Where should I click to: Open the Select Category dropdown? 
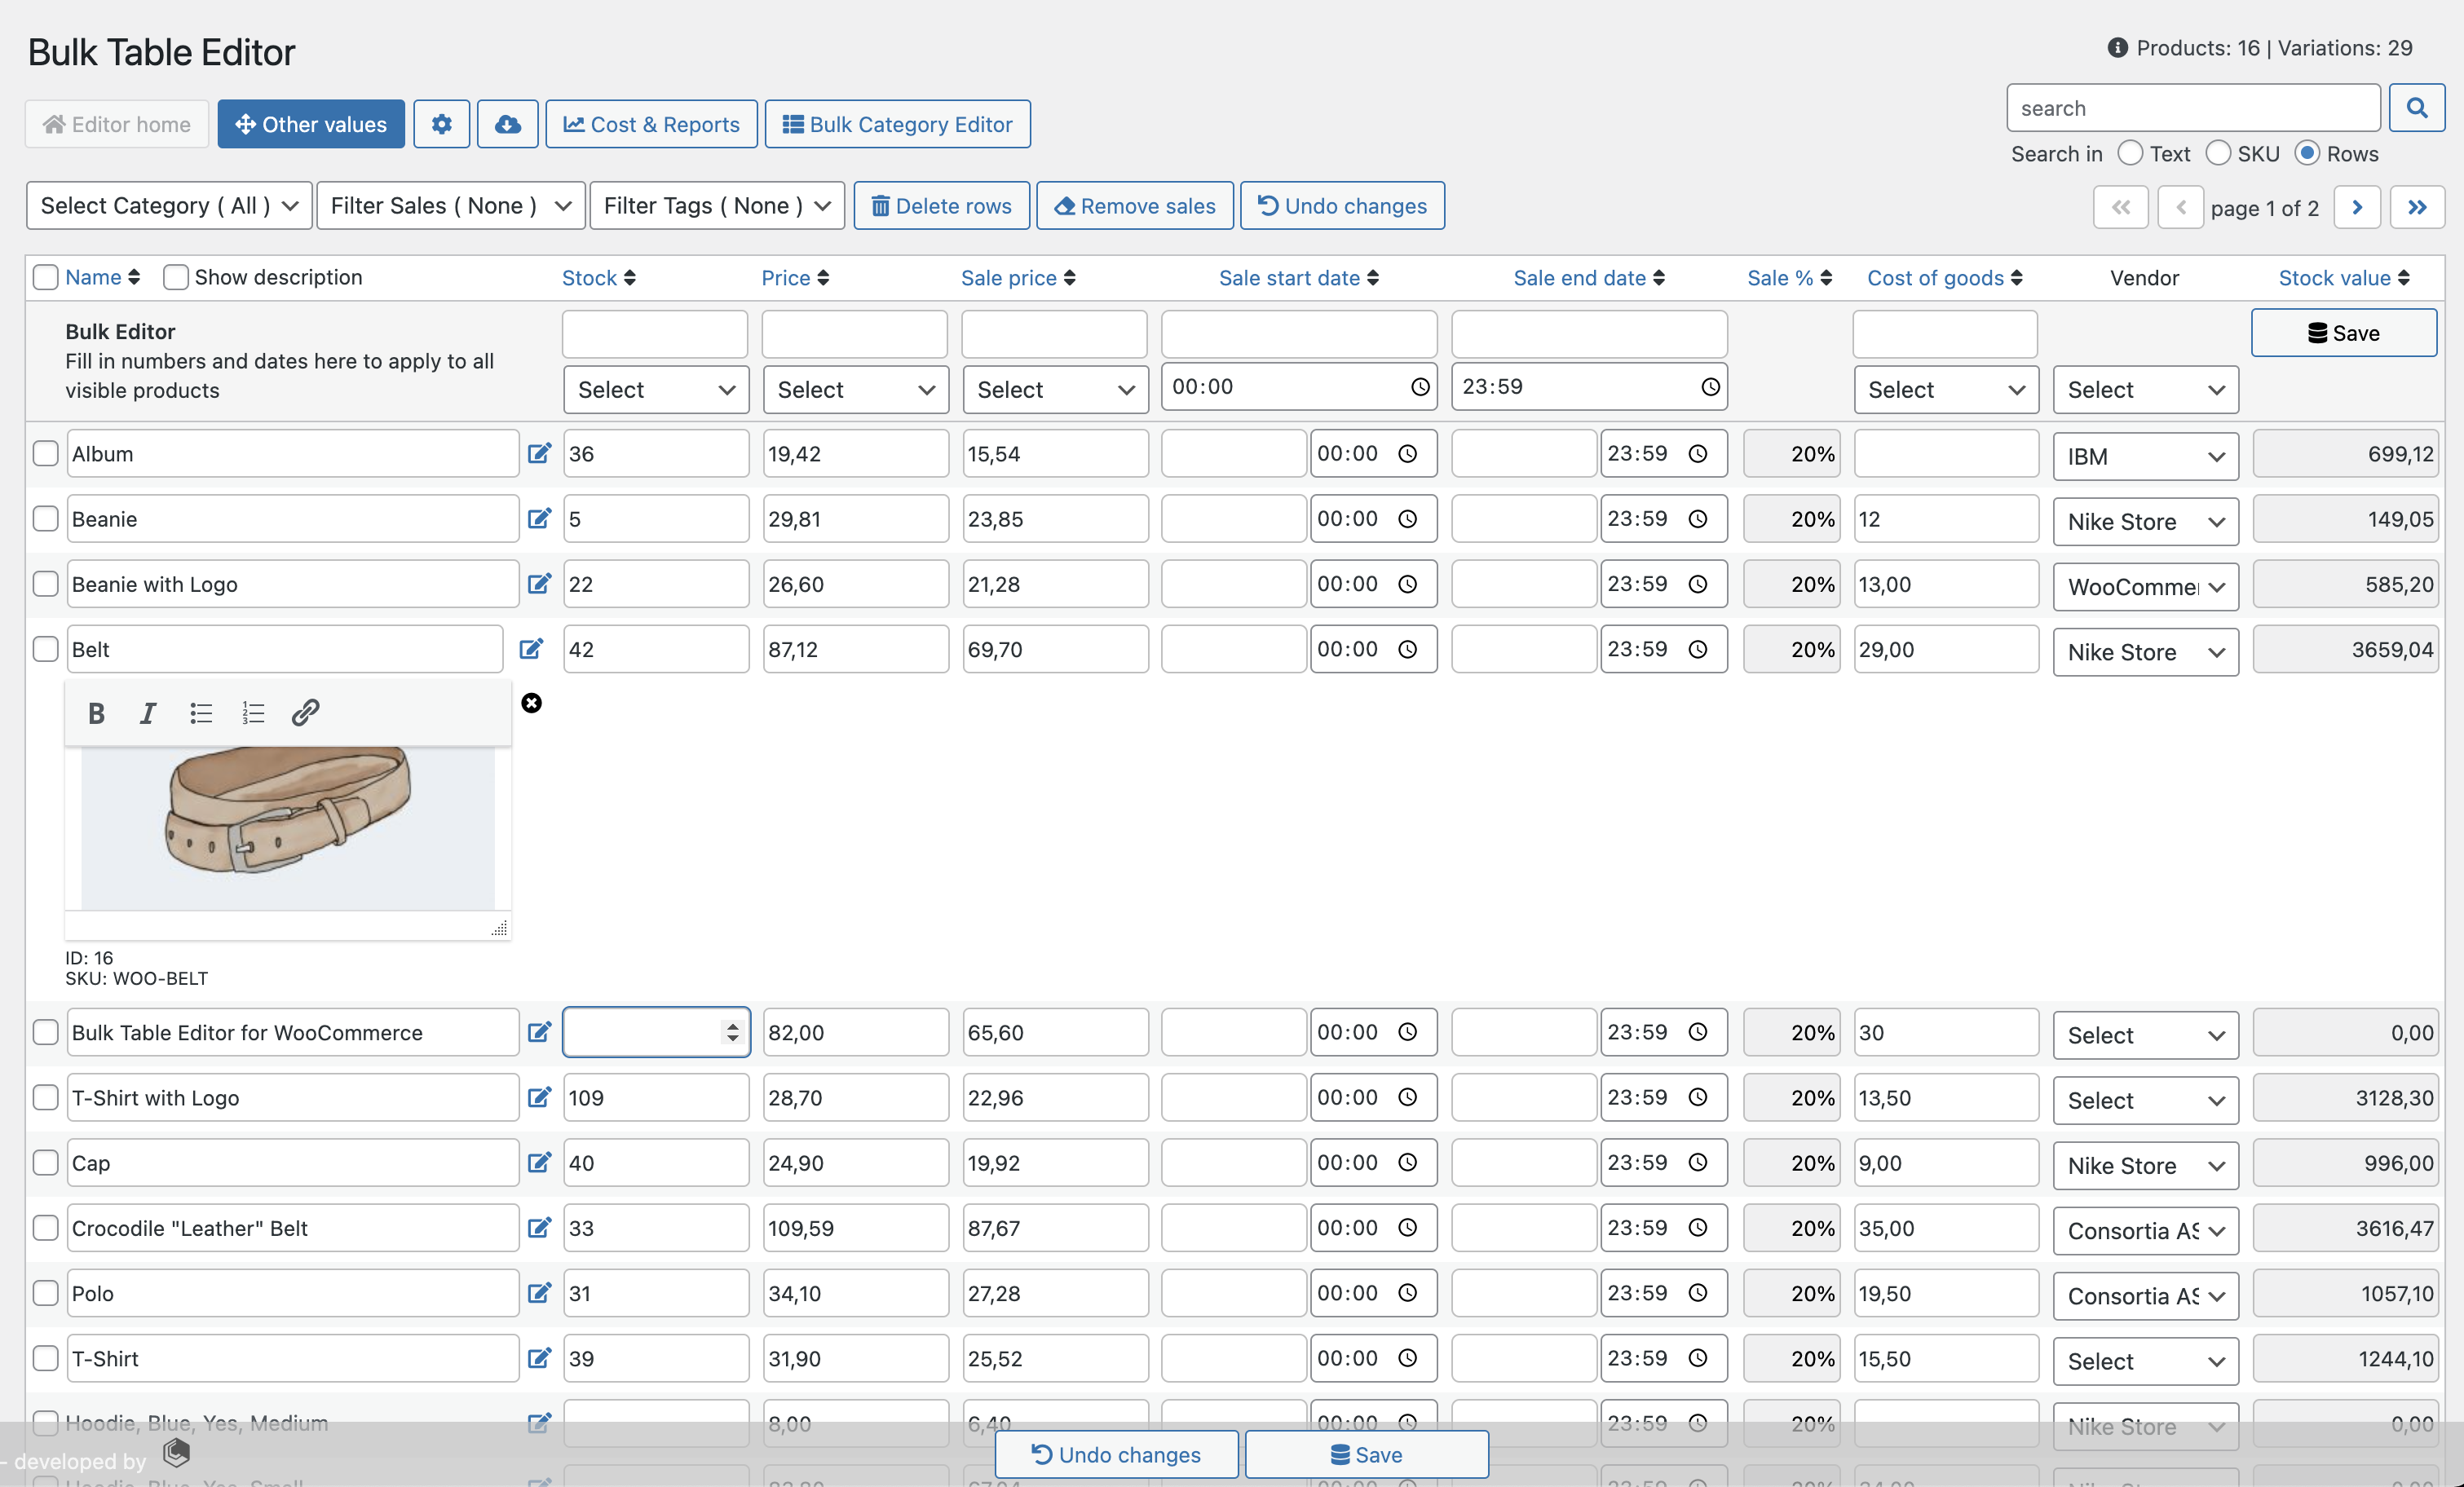(167, 205)
